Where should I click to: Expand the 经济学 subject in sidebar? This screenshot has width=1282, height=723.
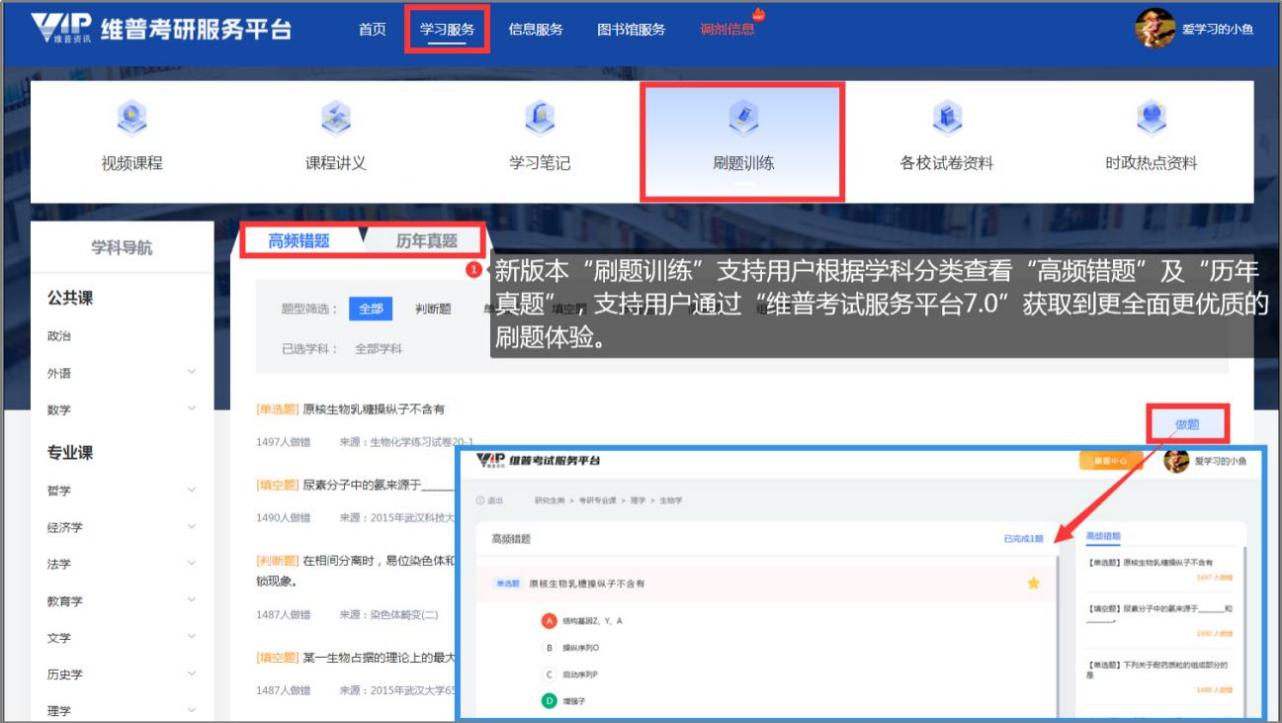click(x=191, y=527)
